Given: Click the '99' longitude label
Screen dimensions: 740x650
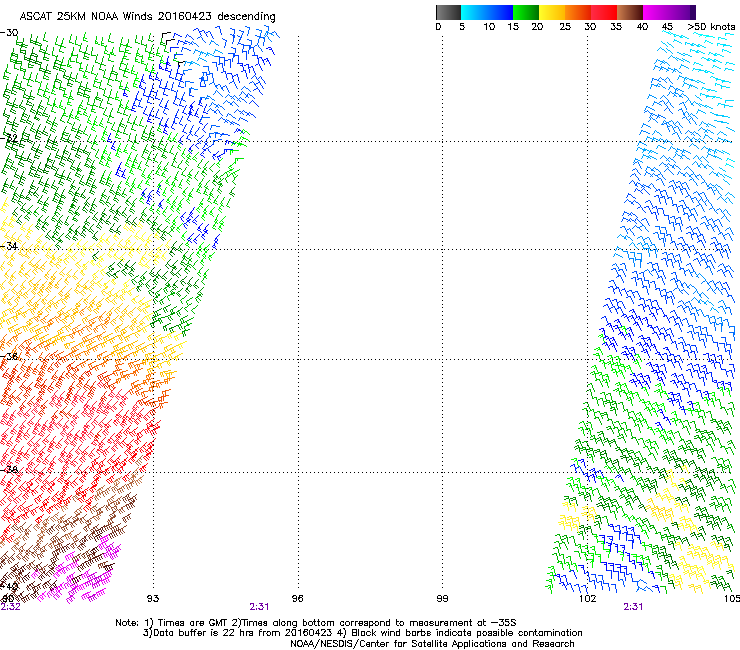Looking at the screenshot, I should (x=442, y=599).
